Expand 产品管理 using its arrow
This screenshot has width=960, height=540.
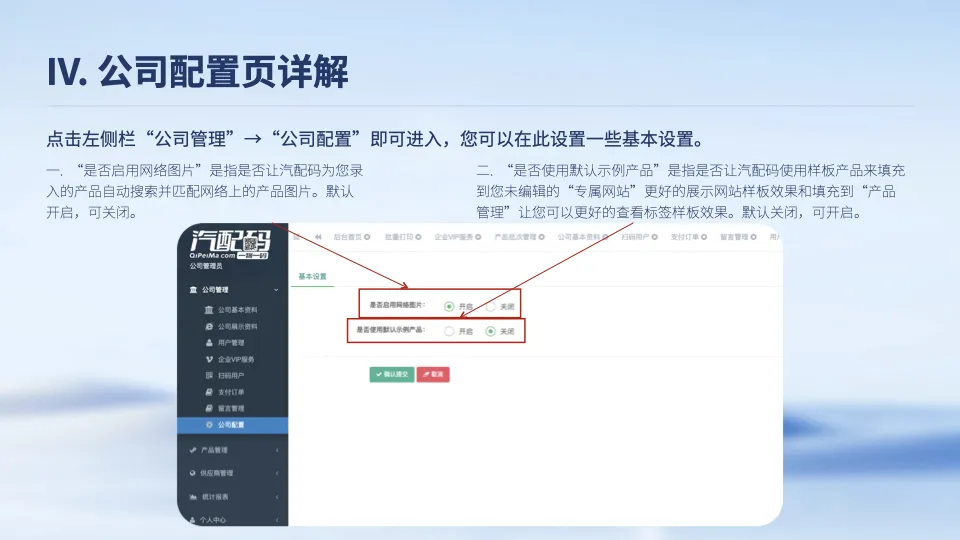click(277, 450)
